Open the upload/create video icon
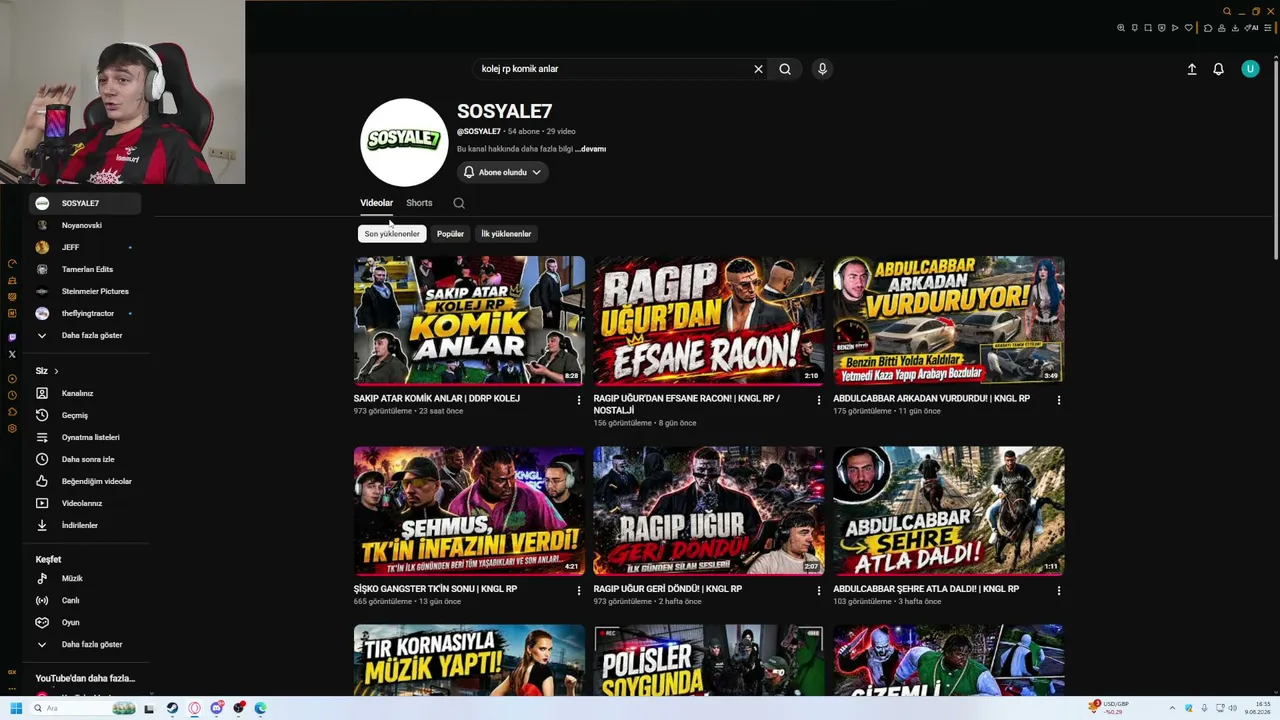Viewport: 1280px width, 720px height. point(1192,69)
